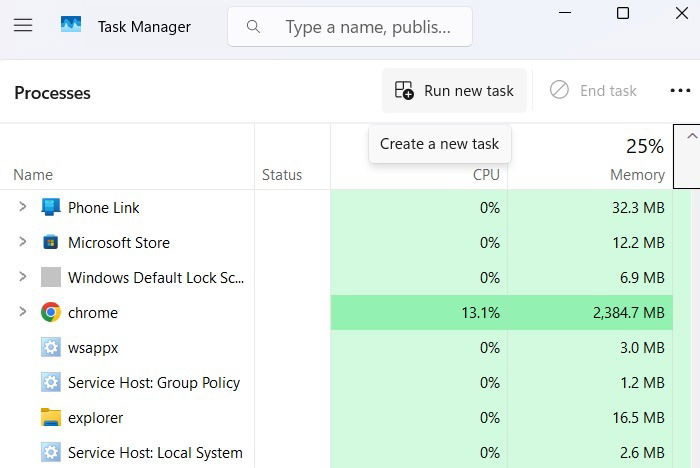Click the Microsoft Store process icon
The image size is (700, 468).
[51, 243]
